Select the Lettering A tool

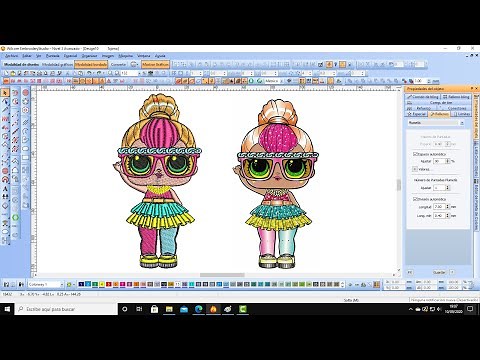coord(5,189)
